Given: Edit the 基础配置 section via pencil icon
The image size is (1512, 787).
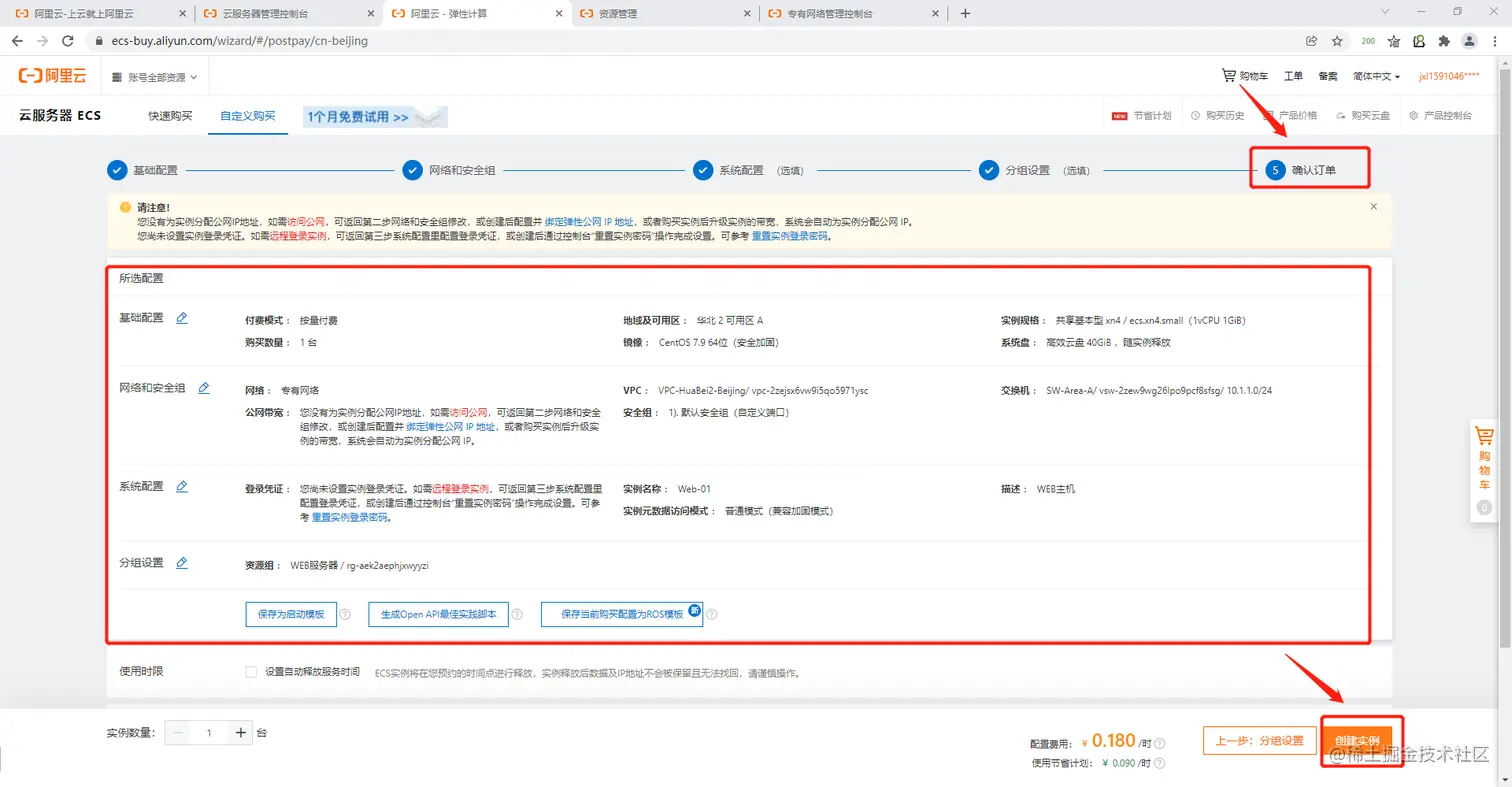Looking at the screenshot, I should (x=182, y=318).
